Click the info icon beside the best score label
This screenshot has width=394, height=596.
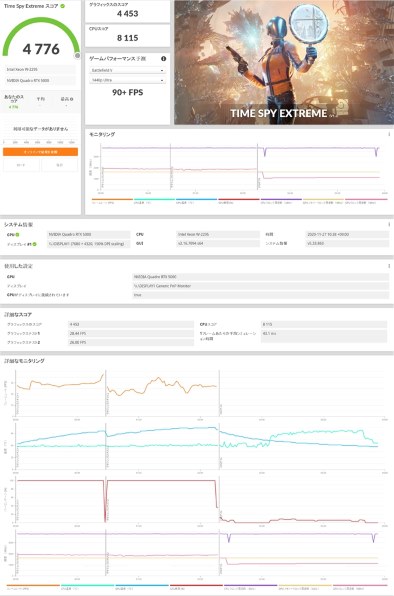tap(71, 99)
